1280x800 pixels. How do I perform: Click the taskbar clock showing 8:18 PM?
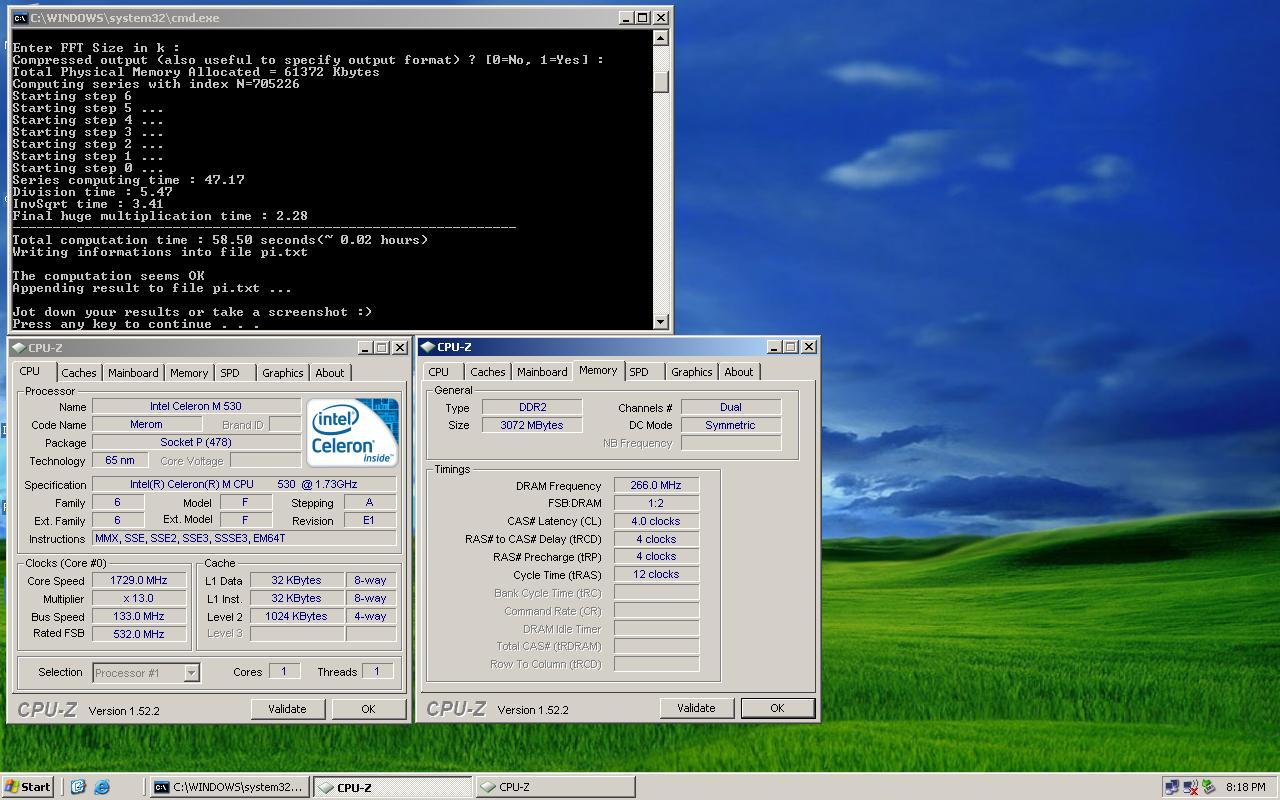point(1246,787)
